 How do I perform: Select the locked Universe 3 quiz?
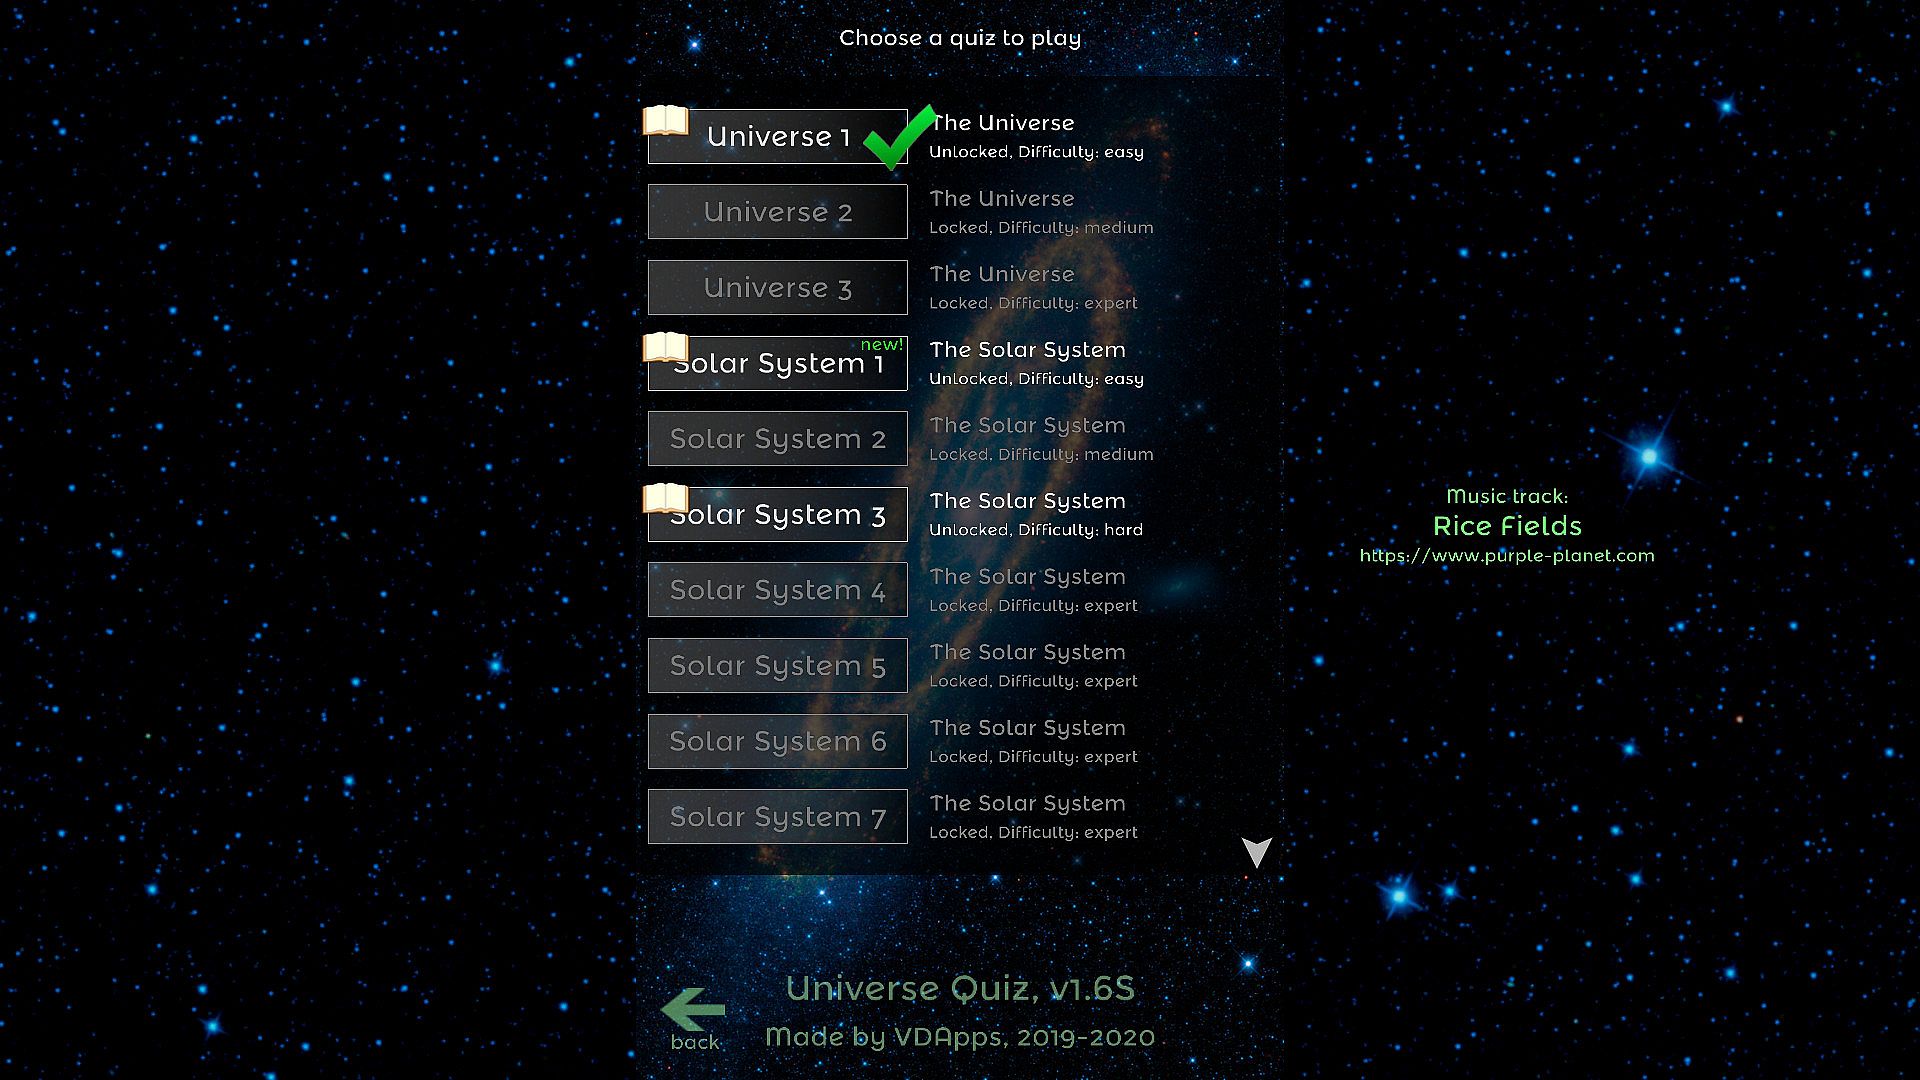(x=777, y=288)
